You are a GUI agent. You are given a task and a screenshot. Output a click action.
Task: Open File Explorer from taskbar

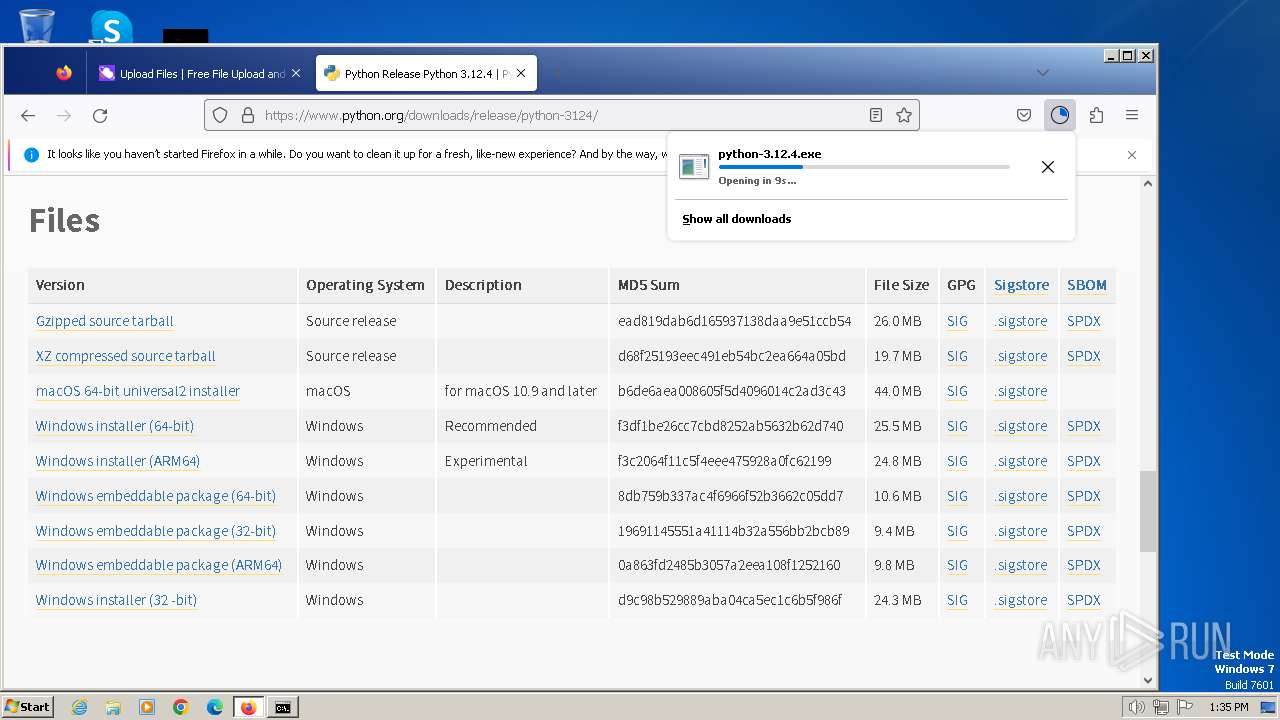(x=113, y=707)
